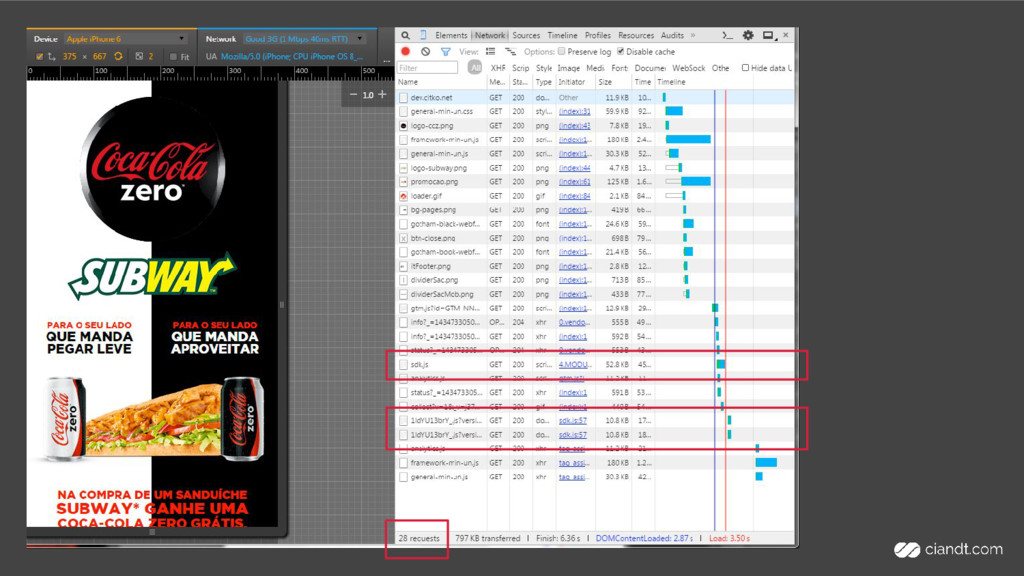Click the red record network log button
This screenshot has width=1024, height=576.
coord(406,52)
